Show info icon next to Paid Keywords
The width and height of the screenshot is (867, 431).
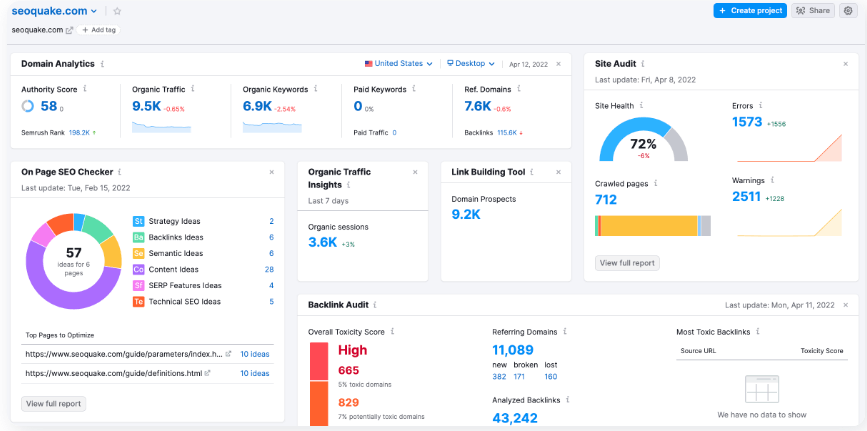click(x=414, y=89)
